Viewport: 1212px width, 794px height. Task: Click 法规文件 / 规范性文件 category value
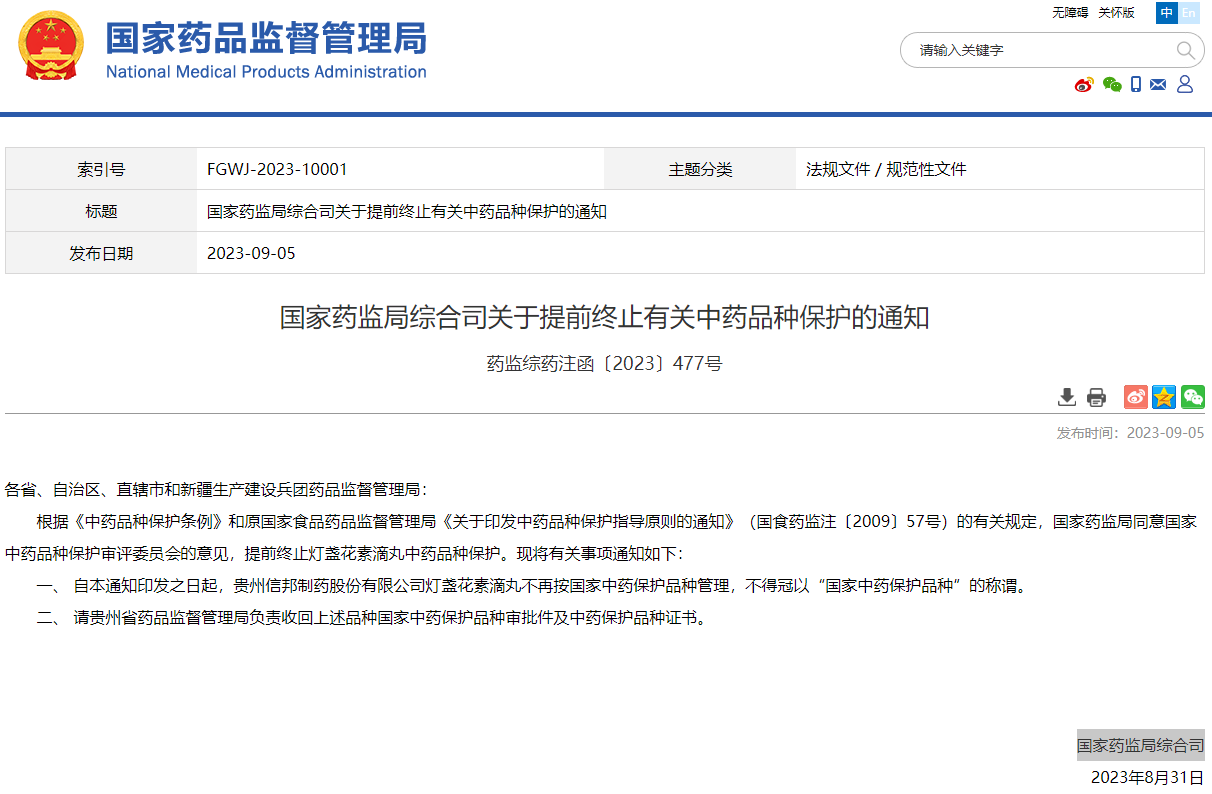point(886,170)
